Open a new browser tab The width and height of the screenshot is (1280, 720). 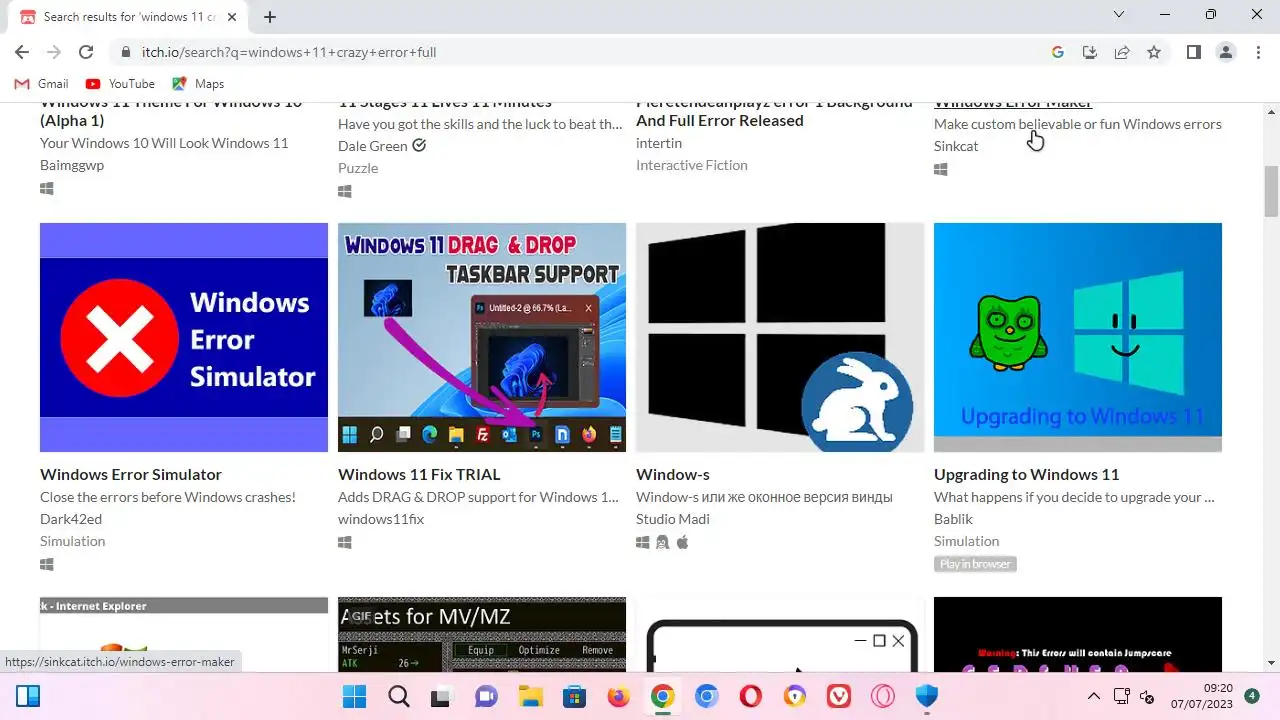point(270,16)
